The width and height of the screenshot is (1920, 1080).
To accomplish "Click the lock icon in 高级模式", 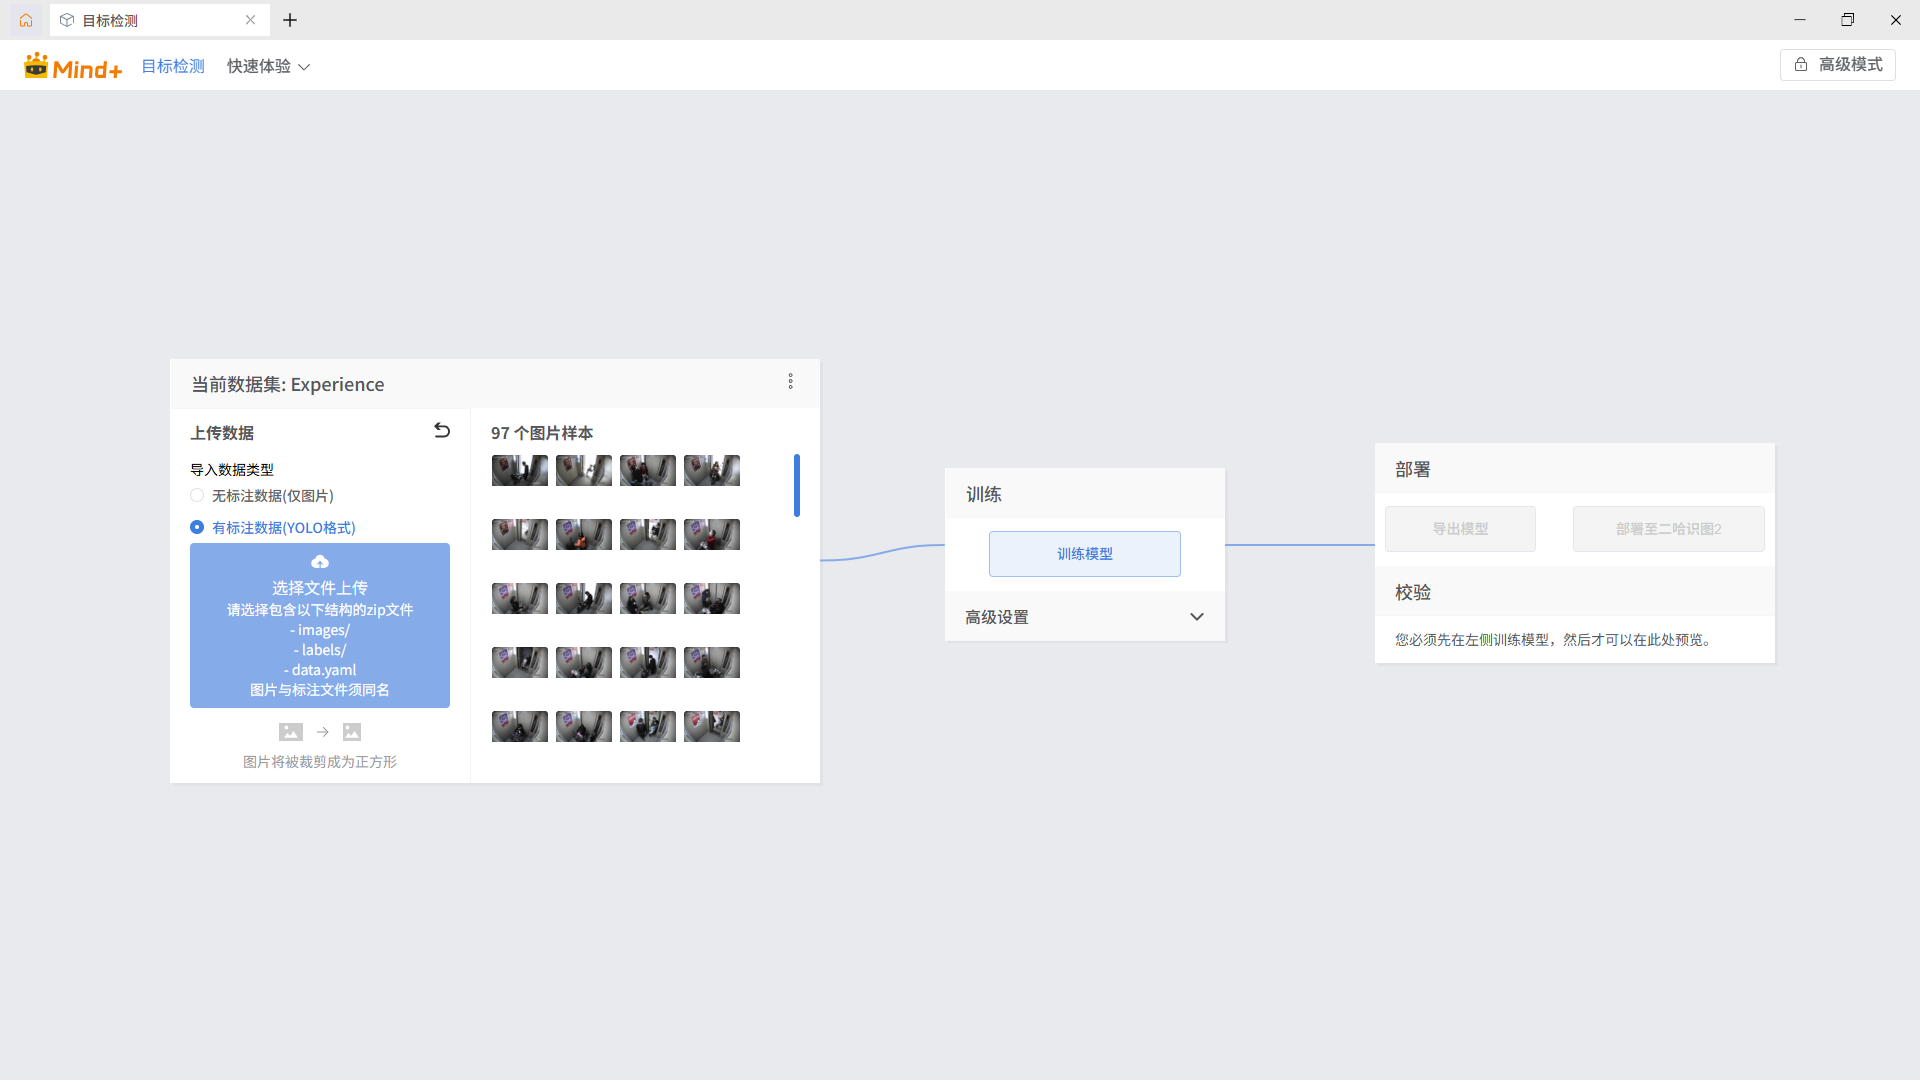I will coord(1801,65).
